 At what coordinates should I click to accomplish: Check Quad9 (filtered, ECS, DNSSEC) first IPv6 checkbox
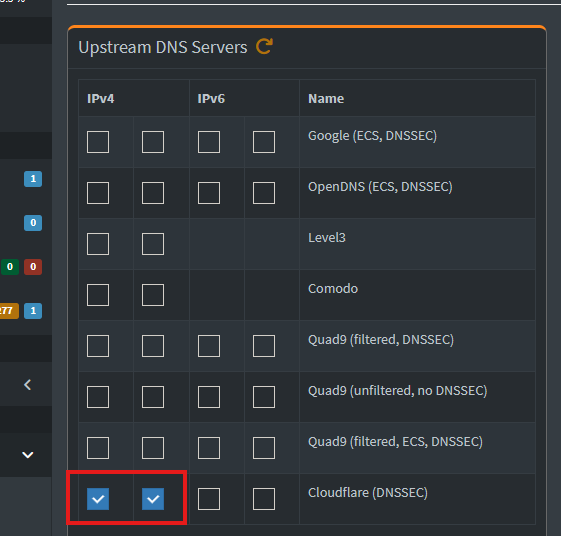pos(209,448)
